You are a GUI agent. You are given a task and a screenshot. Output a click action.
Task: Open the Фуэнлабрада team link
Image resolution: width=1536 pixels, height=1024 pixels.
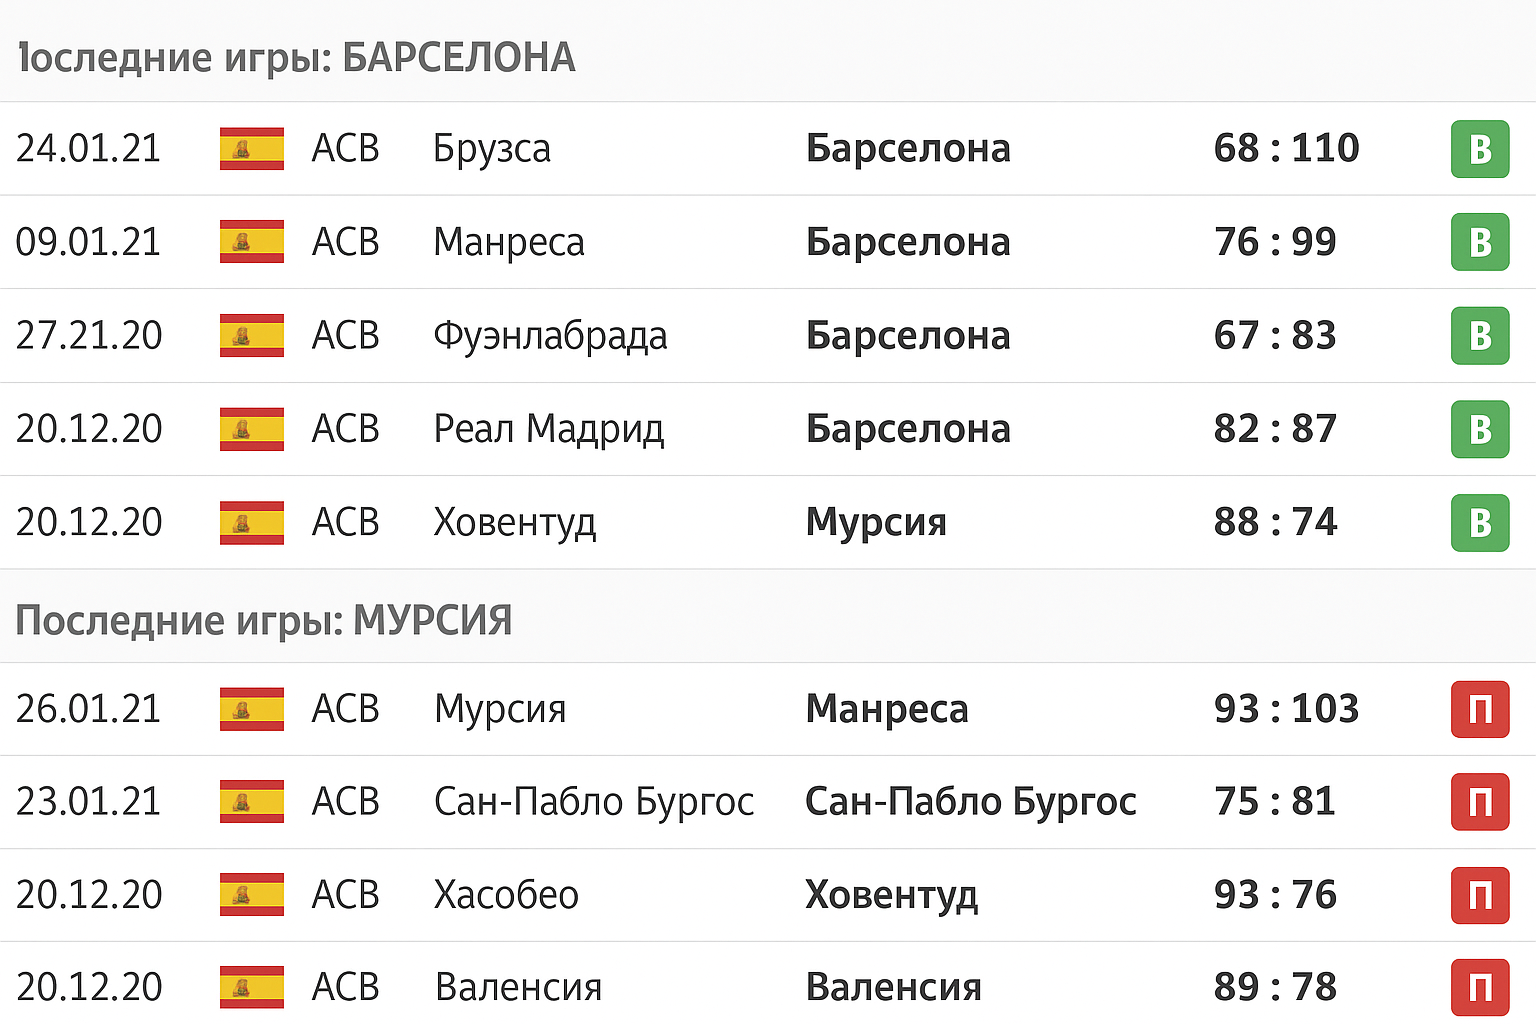[x=550, y=336]
